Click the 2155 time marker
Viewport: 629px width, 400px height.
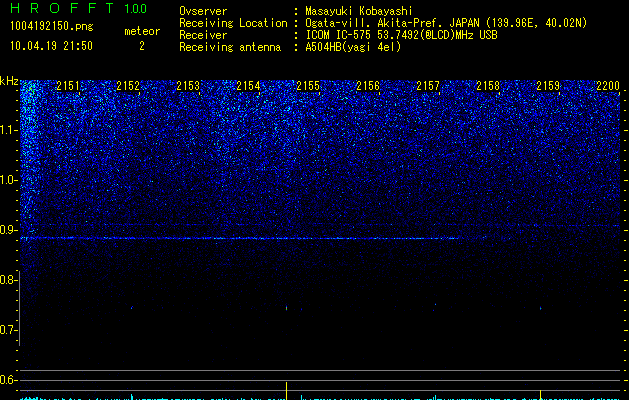(308, 86)
